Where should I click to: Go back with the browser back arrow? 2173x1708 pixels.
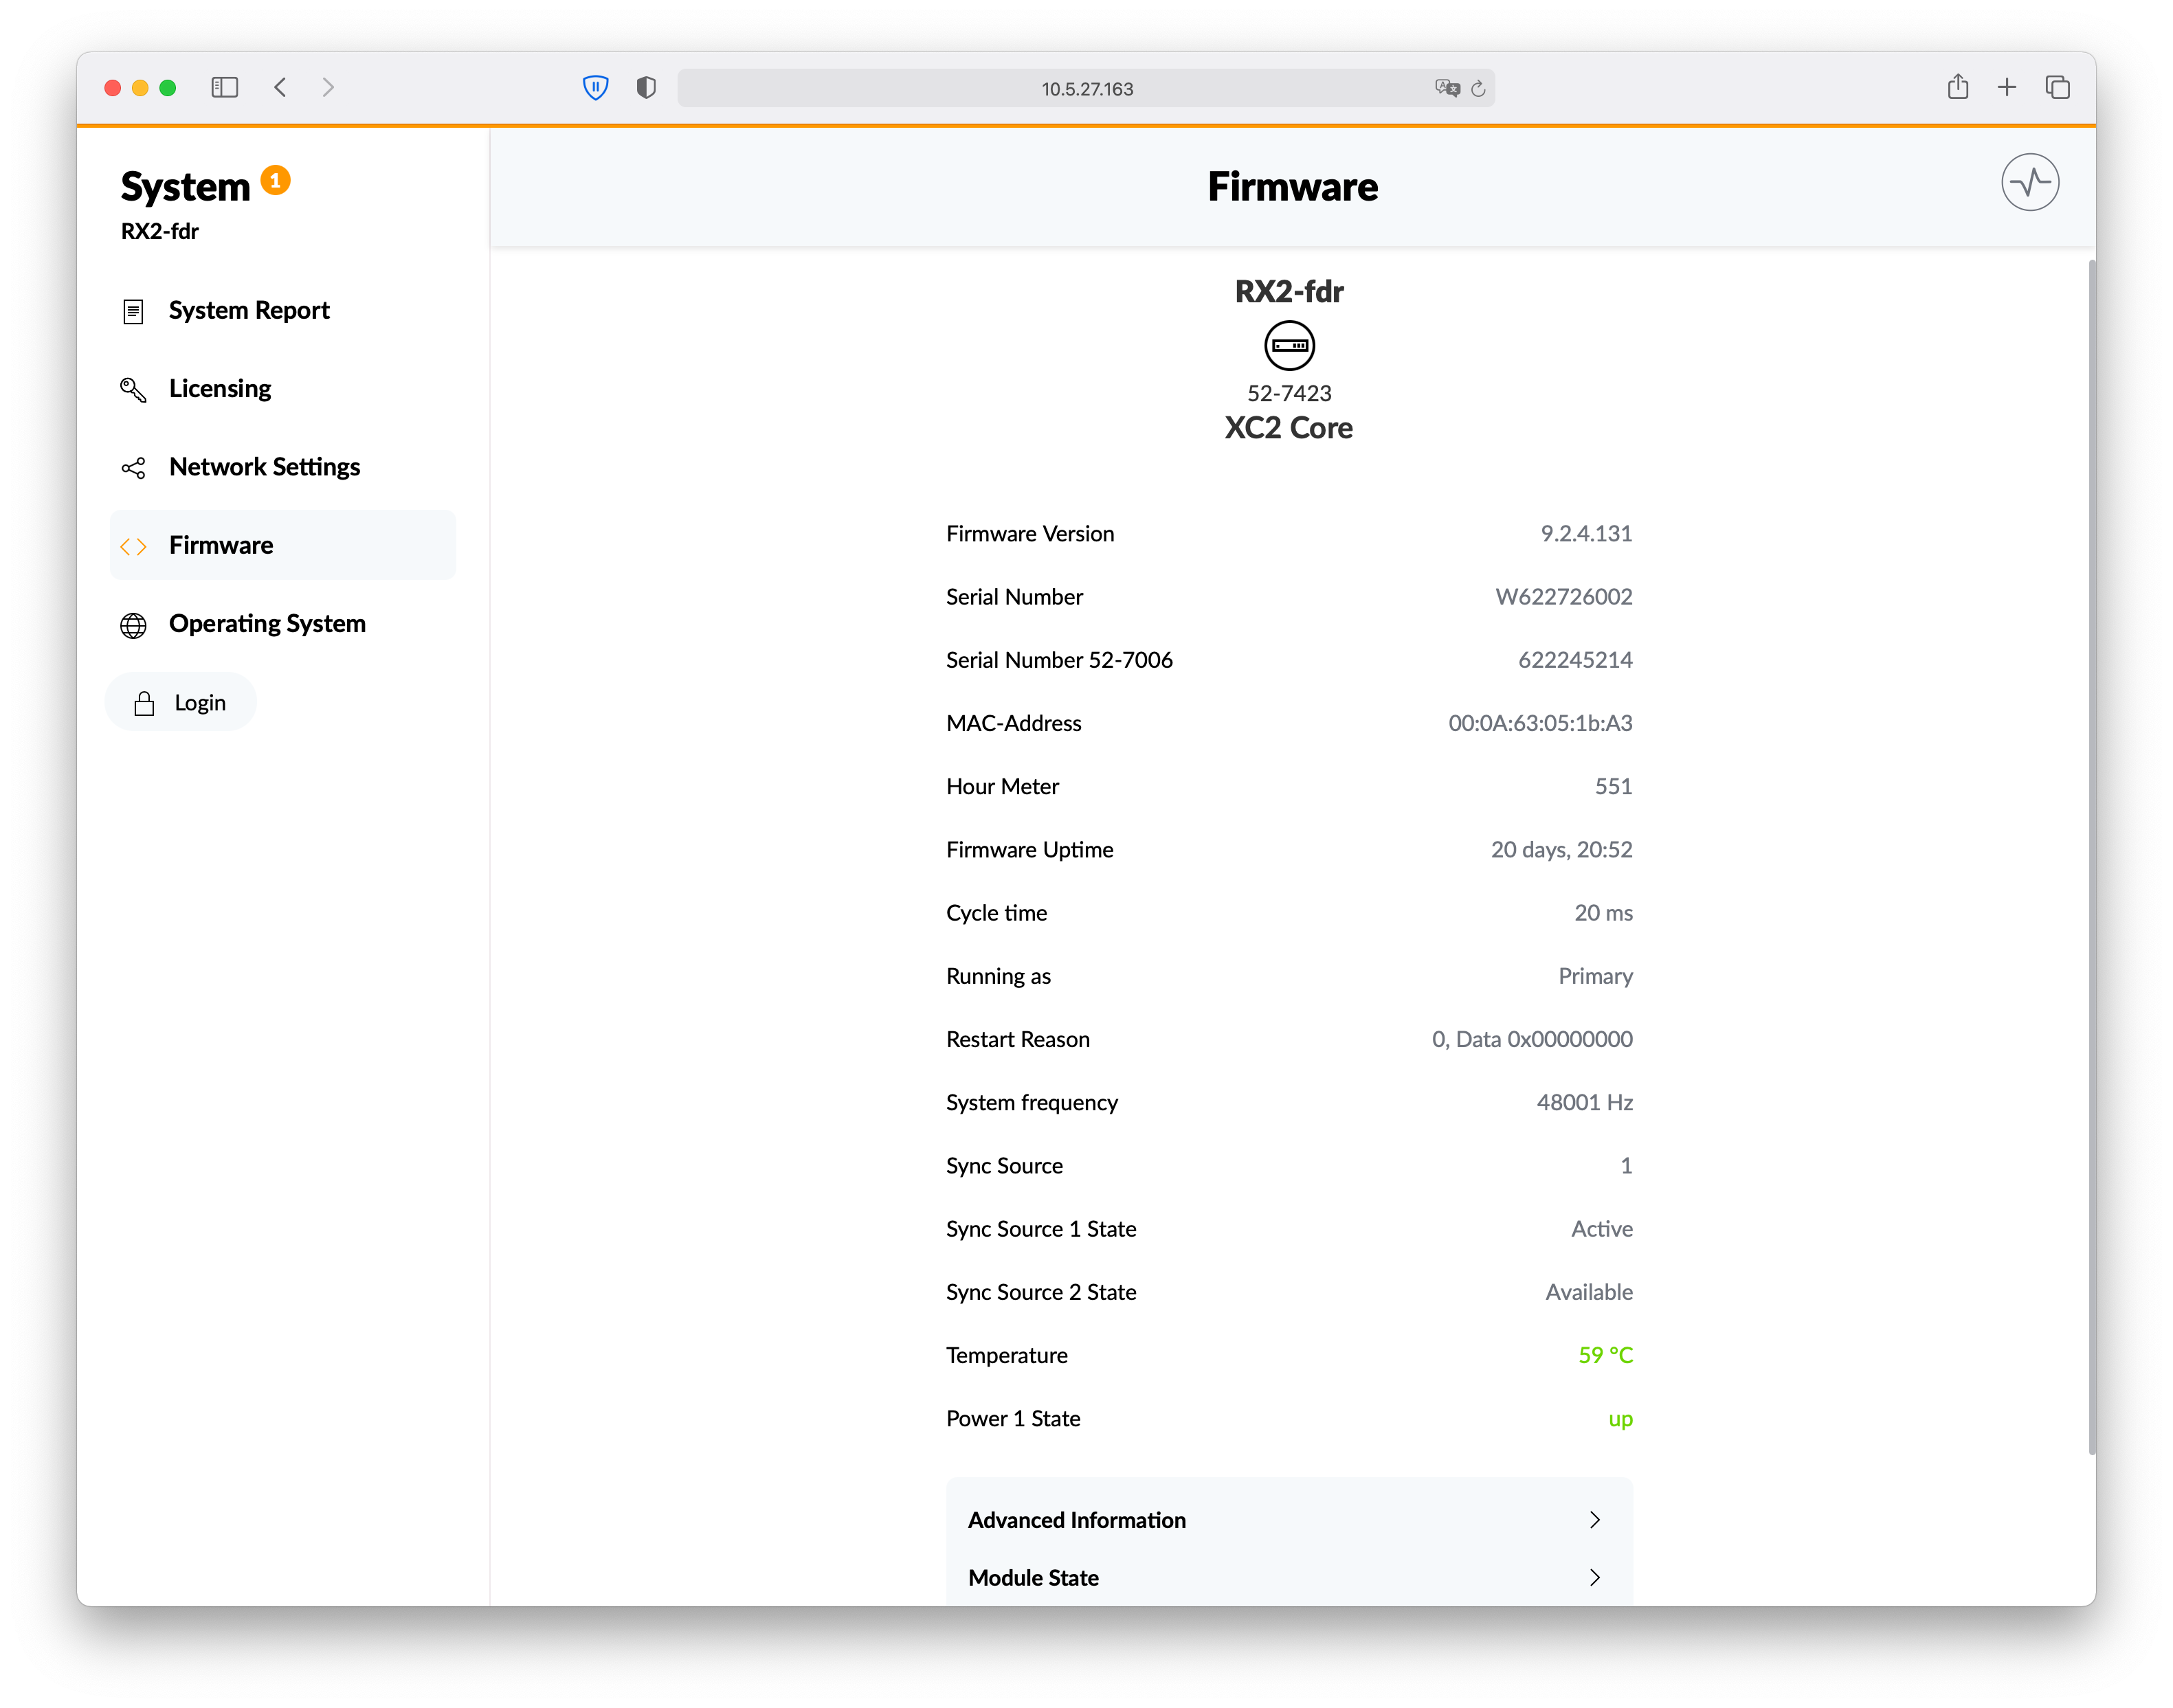pos(281,88)
